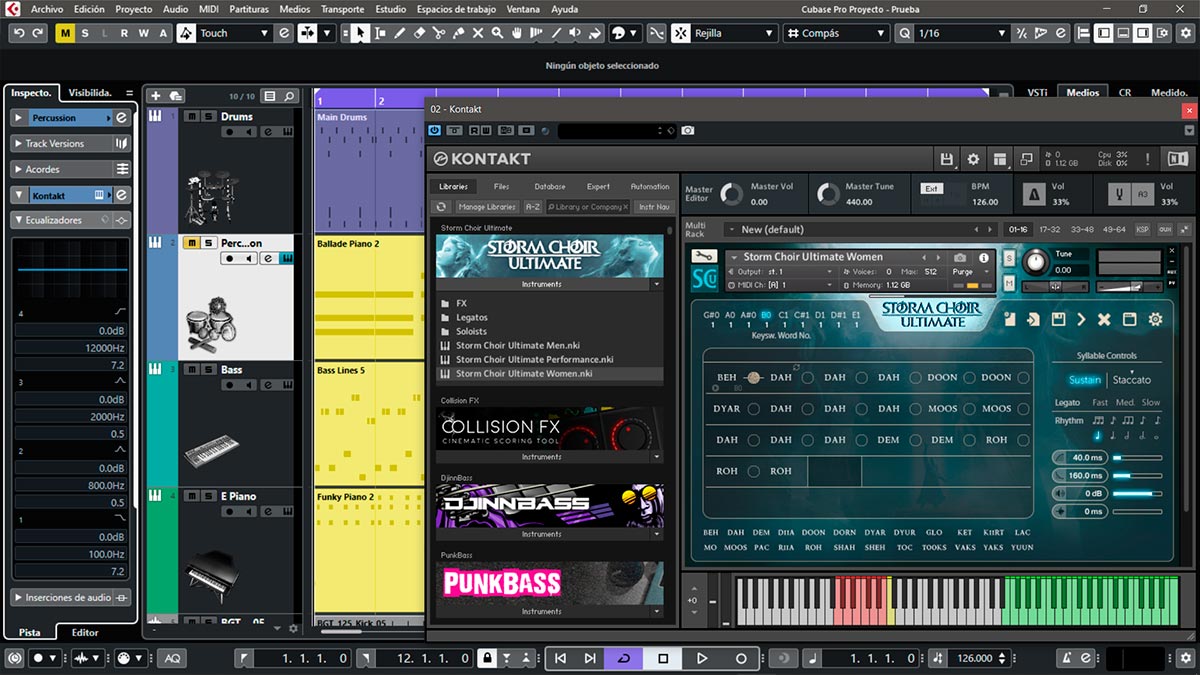Pick the Mute X tool
The image size is (1200, 675).
pyautogui.click(x=478, y=33)
